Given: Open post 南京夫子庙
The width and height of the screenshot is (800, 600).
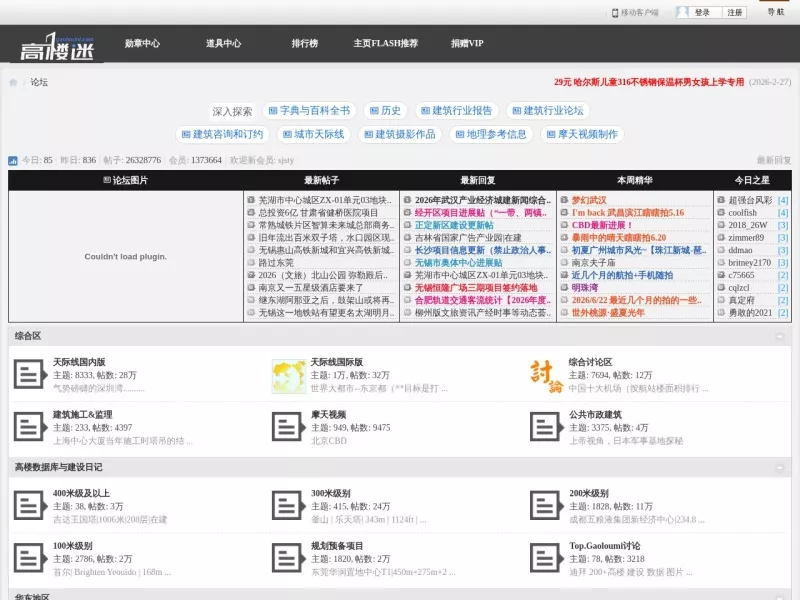Looking at the screenshot, I should click(593, 263).
